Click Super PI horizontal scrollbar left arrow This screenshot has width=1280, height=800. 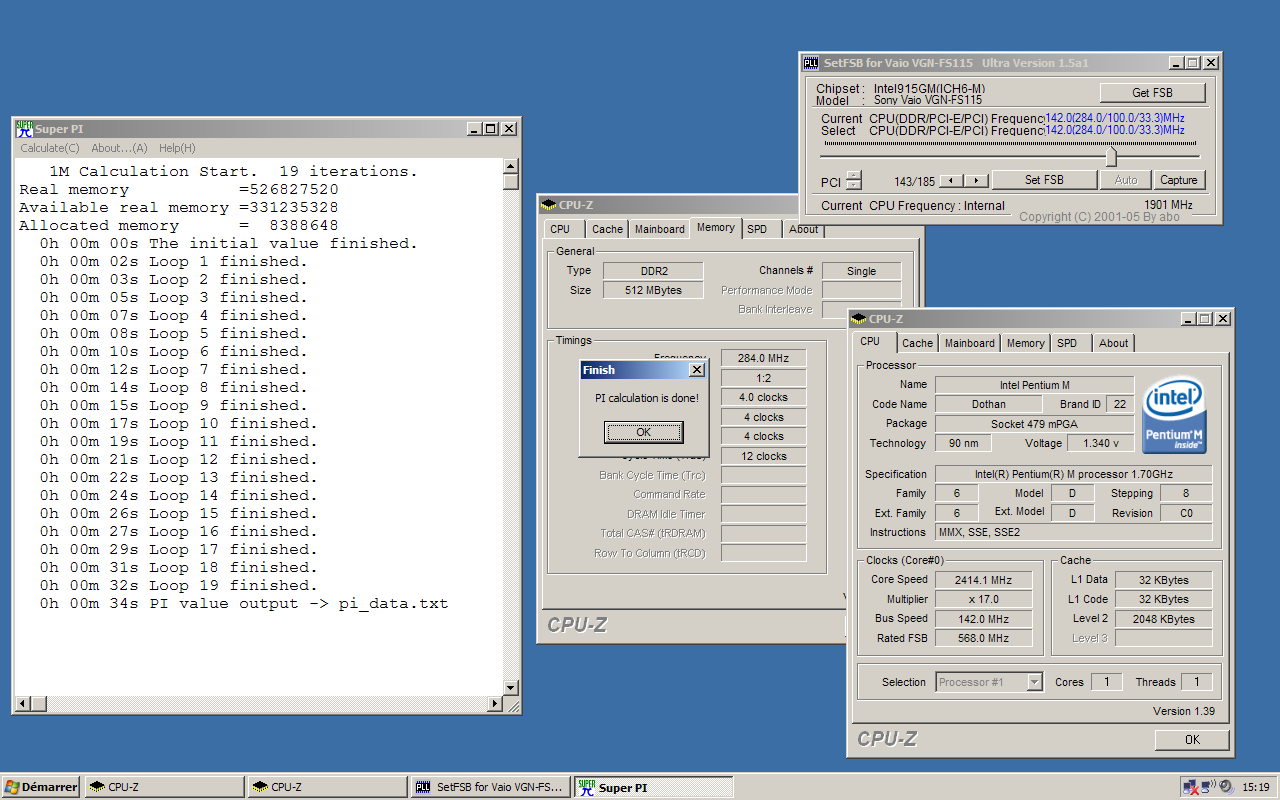tap(23, 704)
